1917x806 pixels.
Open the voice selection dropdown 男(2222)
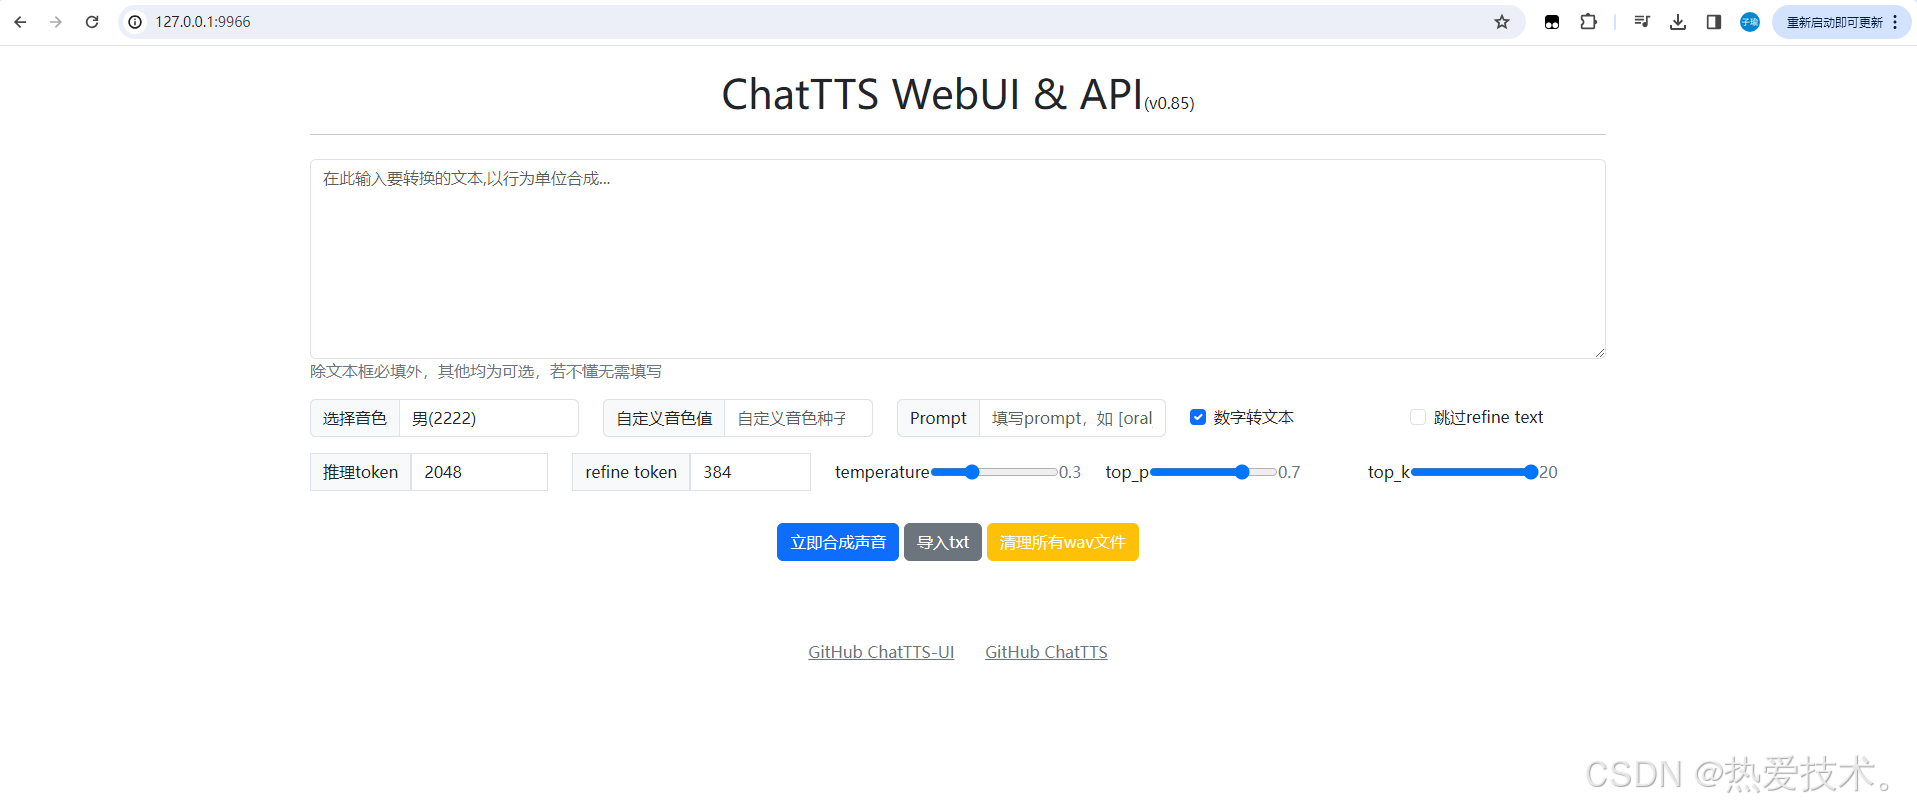pyautogui.click(x=488, y=418)
